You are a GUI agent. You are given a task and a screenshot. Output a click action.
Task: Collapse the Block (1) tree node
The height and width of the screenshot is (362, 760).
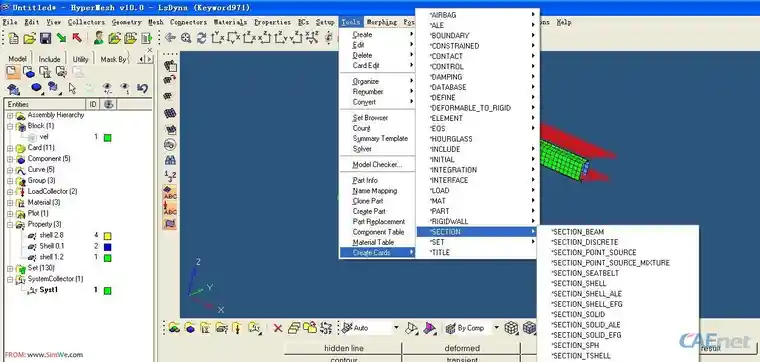[10, 126]
